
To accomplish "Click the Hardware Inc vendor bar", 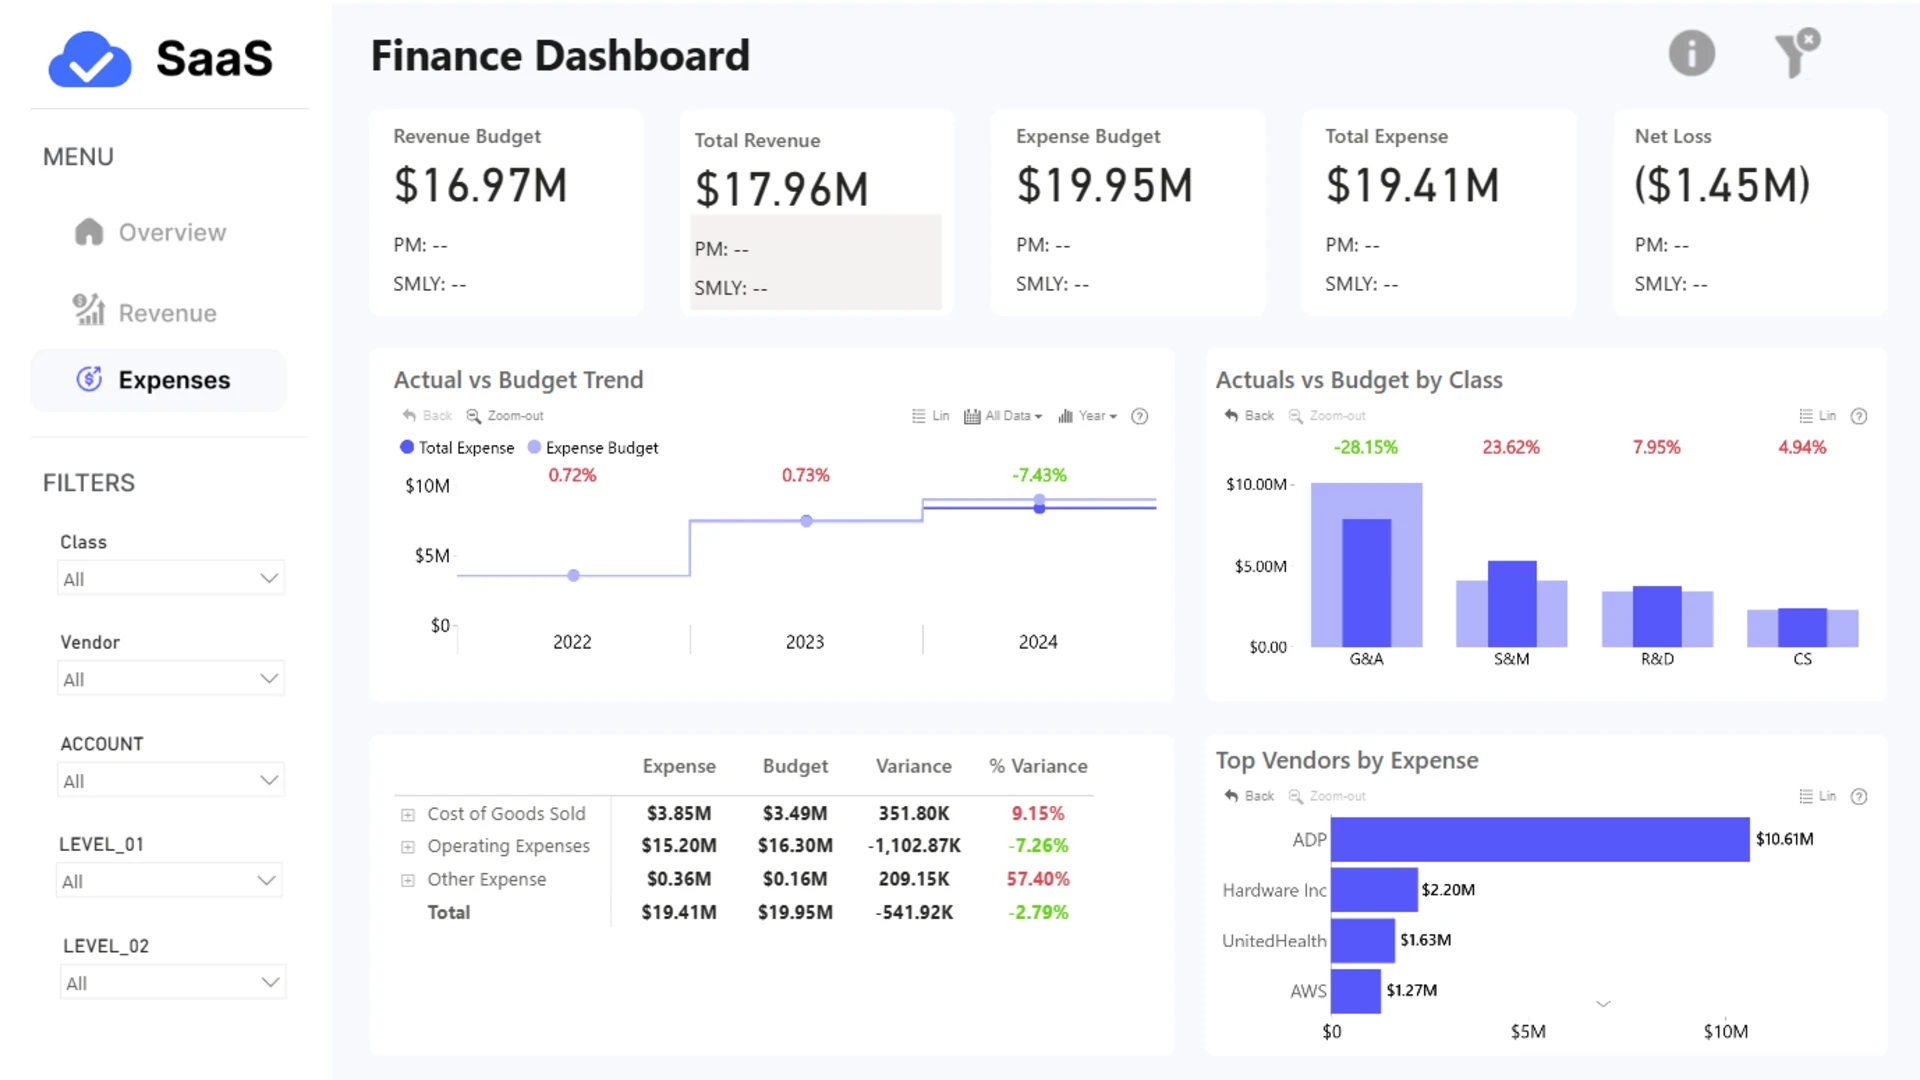I will [x=1374, y=889].
